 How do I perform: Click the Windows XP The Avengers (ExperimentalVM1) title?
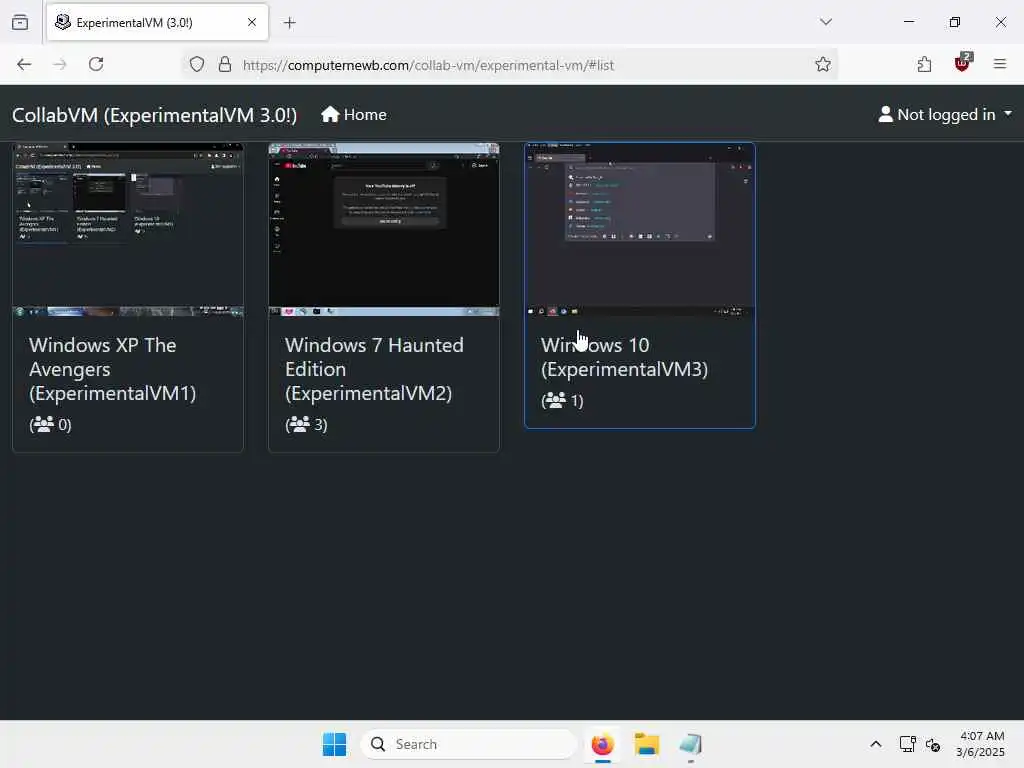coord(112,369)
